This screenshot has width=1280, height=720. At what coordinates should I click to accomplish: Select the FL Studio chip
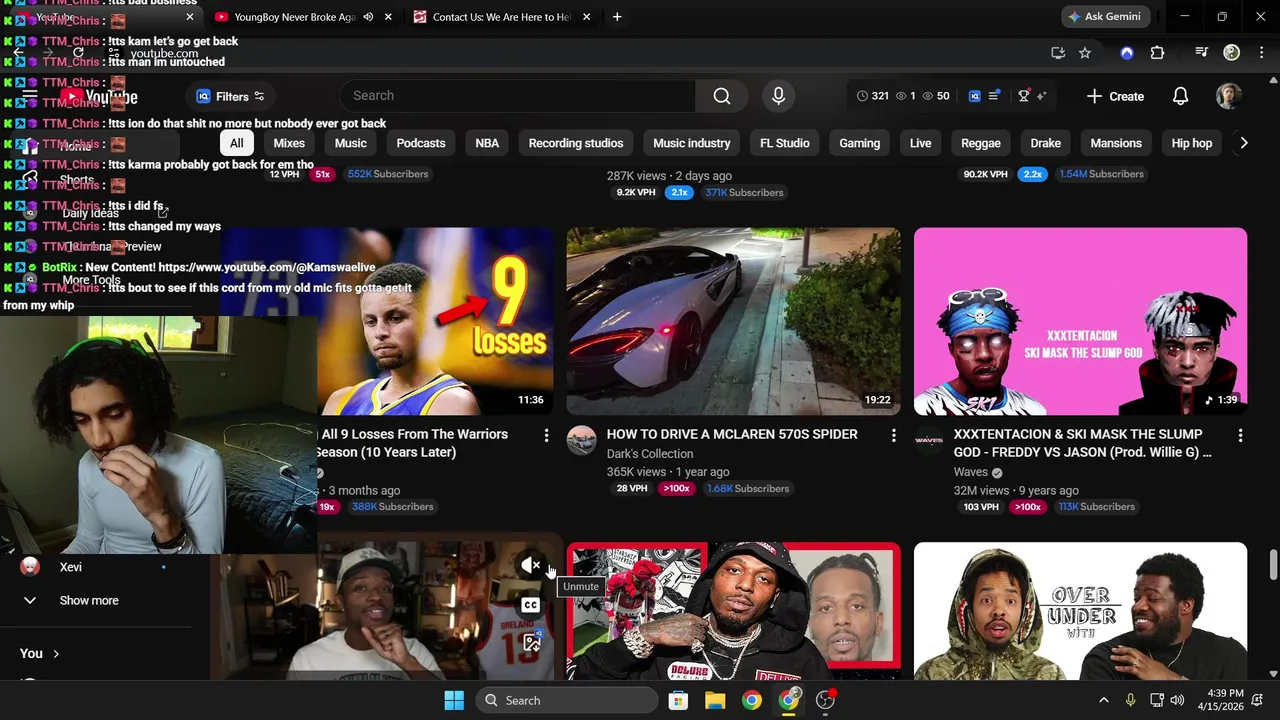pos(785,143)
